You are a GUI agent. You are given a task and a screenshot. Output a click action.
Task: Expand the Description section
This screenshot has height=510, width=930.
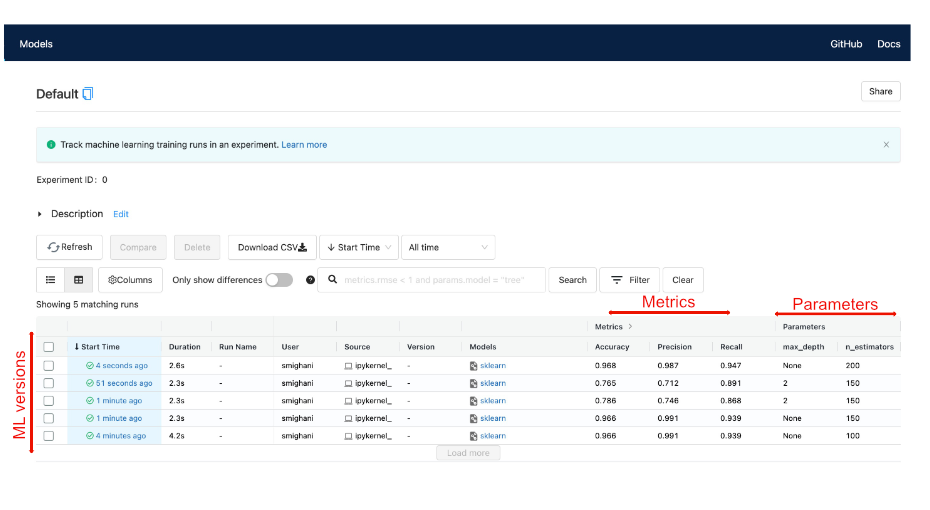(40, 214)
